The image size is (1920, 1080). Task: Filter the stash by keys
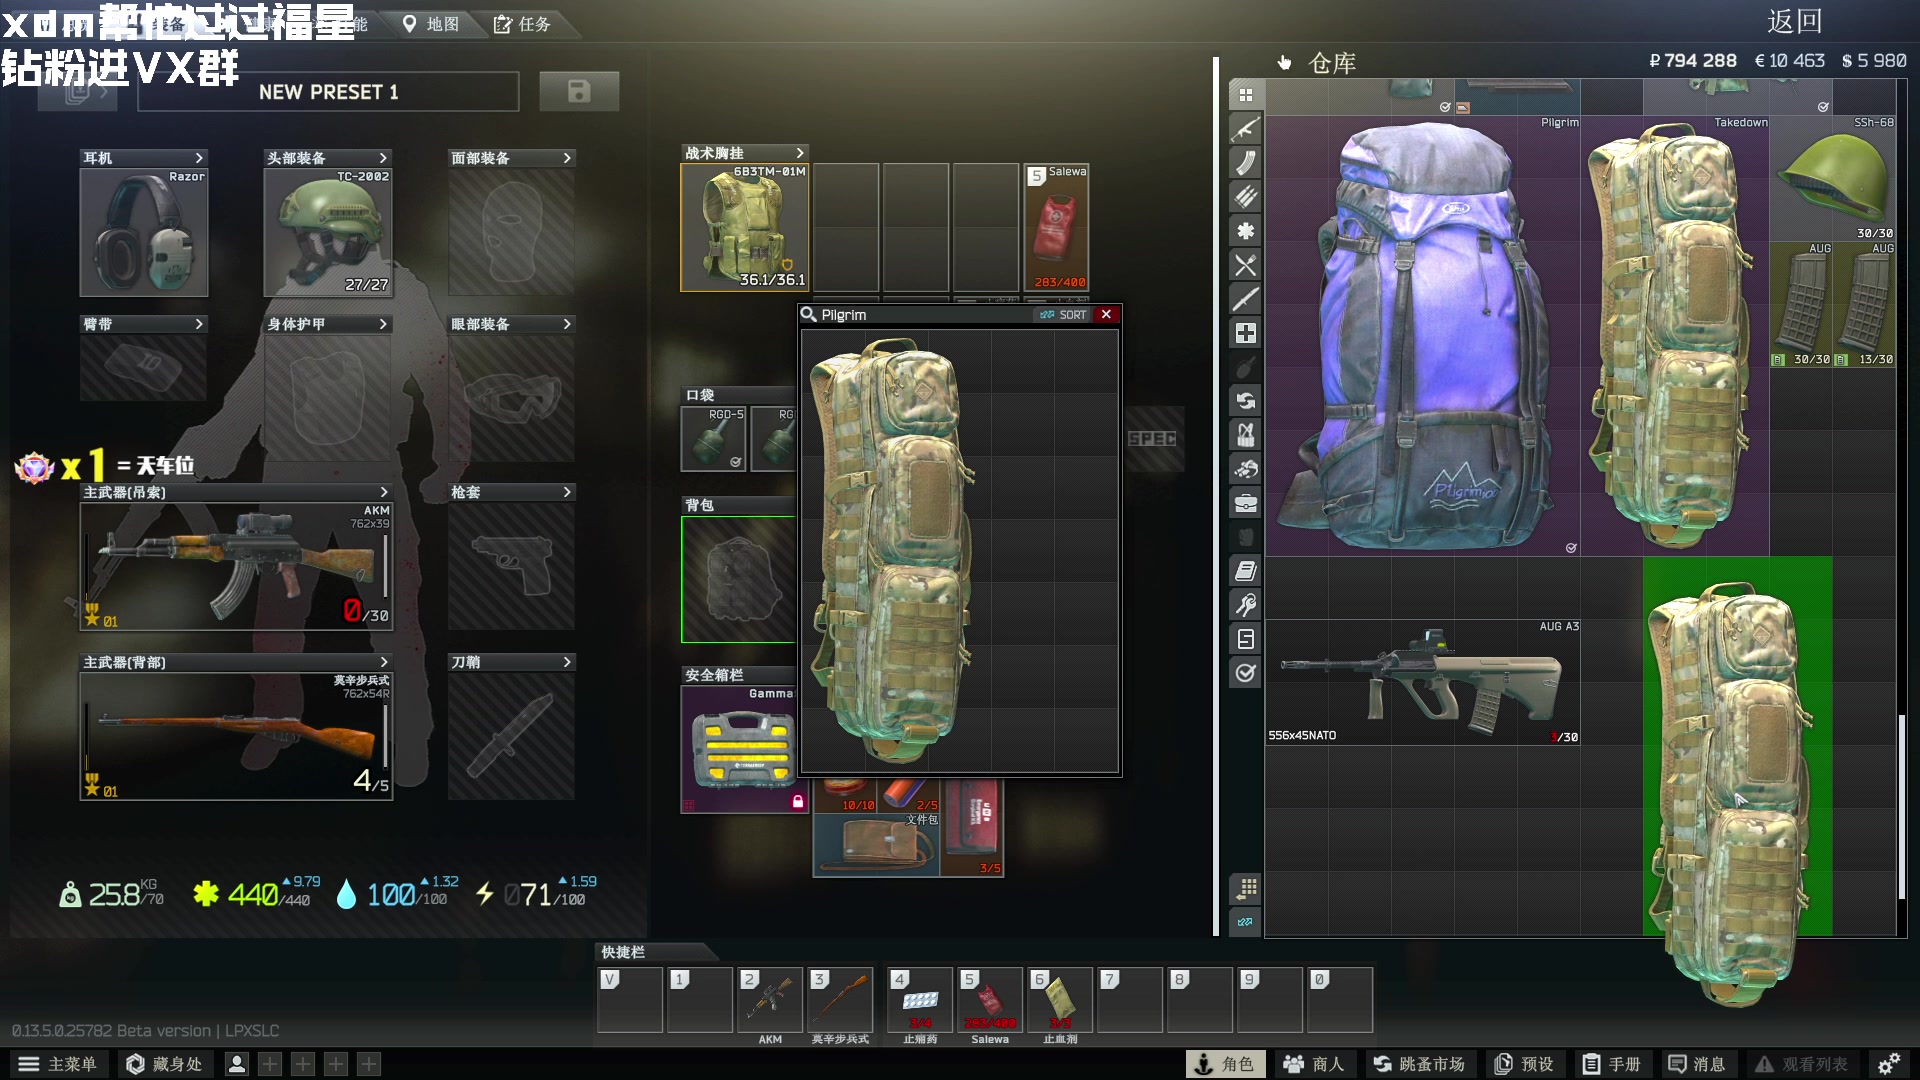click(x=1245, y=605)
